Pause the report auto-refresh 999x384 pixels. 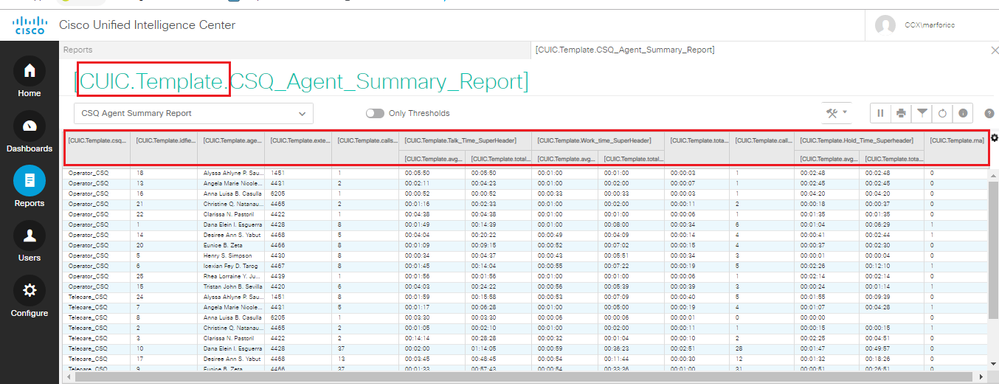pos(880,113)
